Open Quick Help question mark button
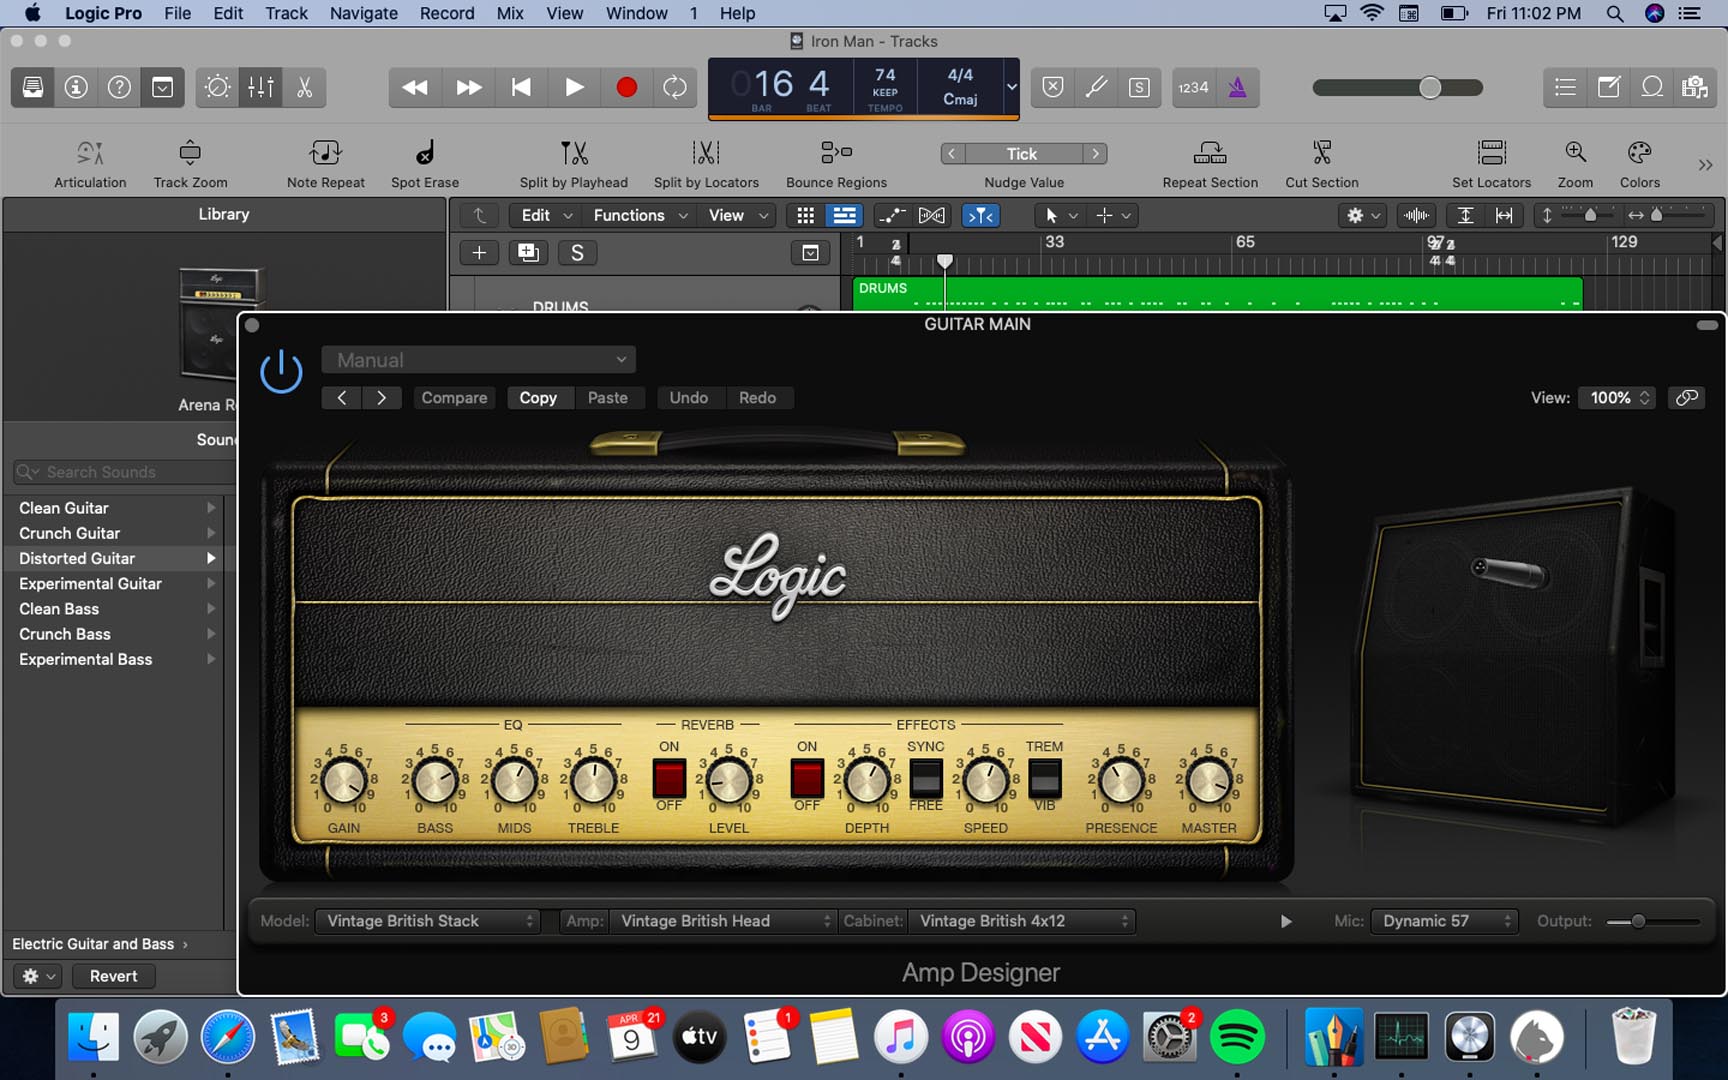Image resolution: width=1728 pixels, height=1080 pixels. 119,87
